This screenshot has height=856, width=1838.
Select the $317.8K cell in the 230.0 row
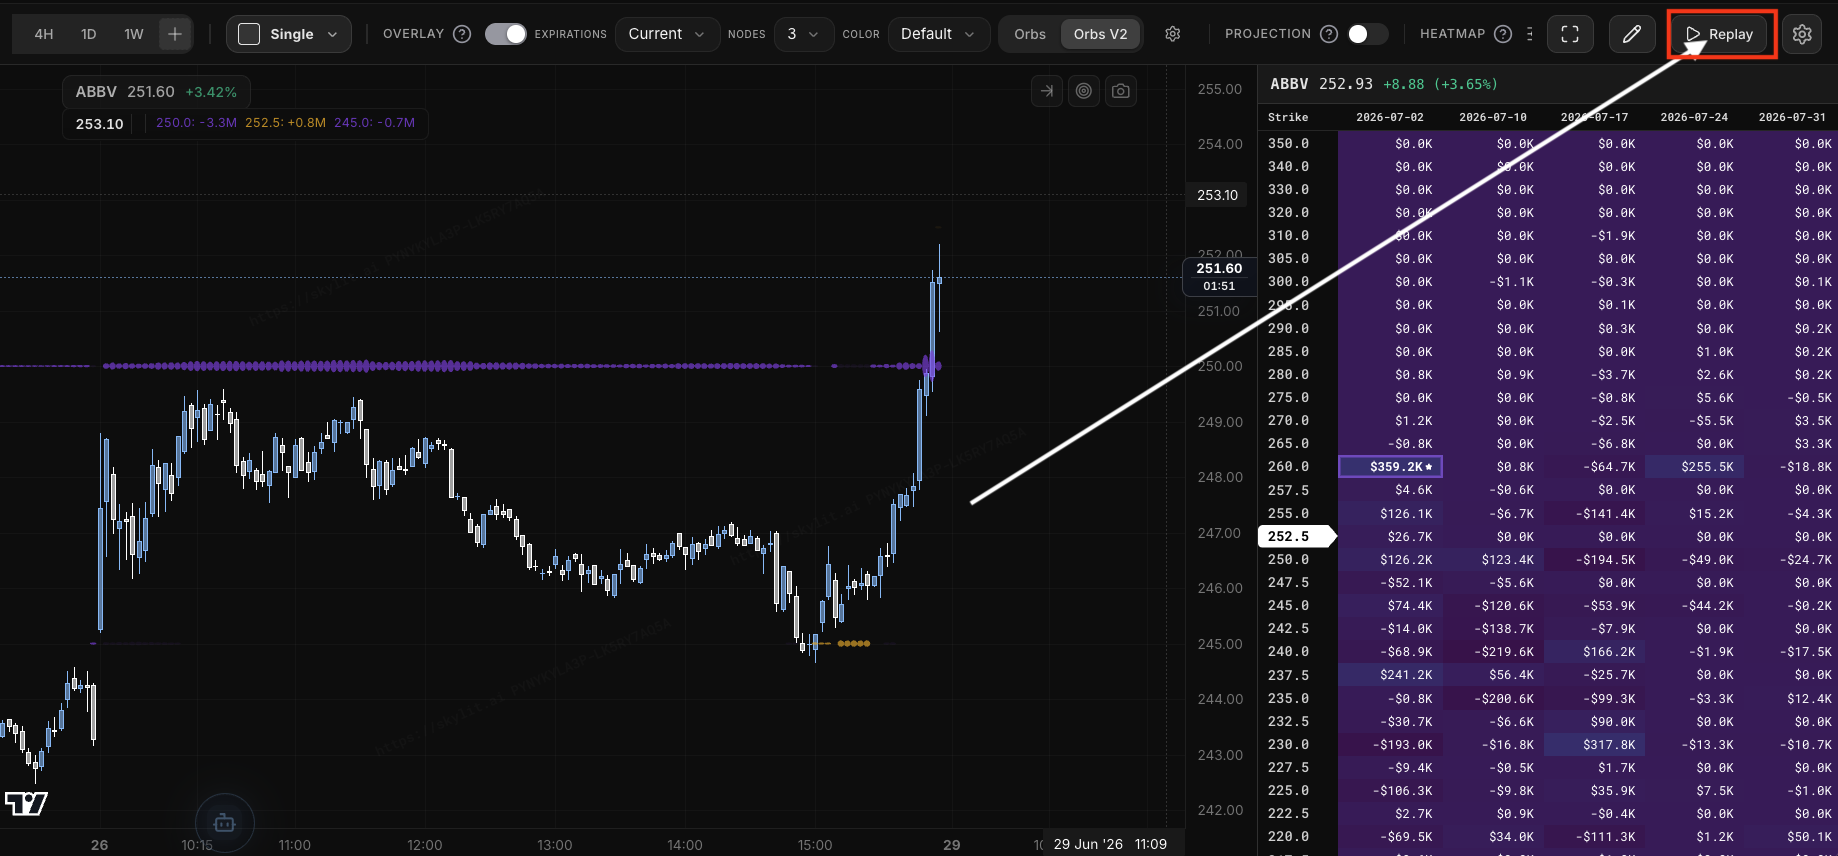coord(1594,745)
